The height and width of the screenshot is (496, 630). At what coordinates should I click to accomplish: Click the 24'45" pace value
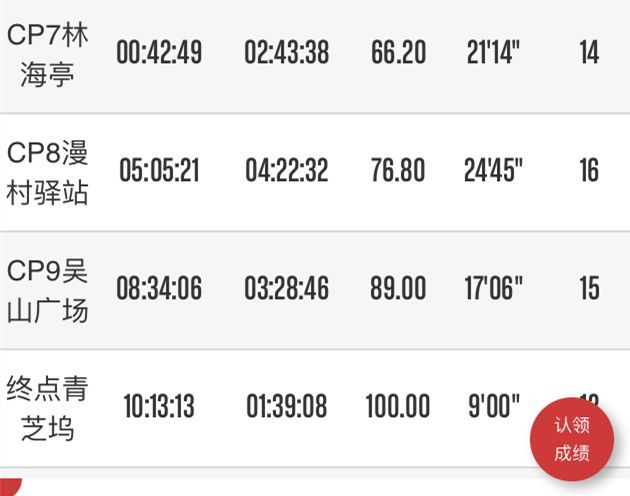pos(494,171)
